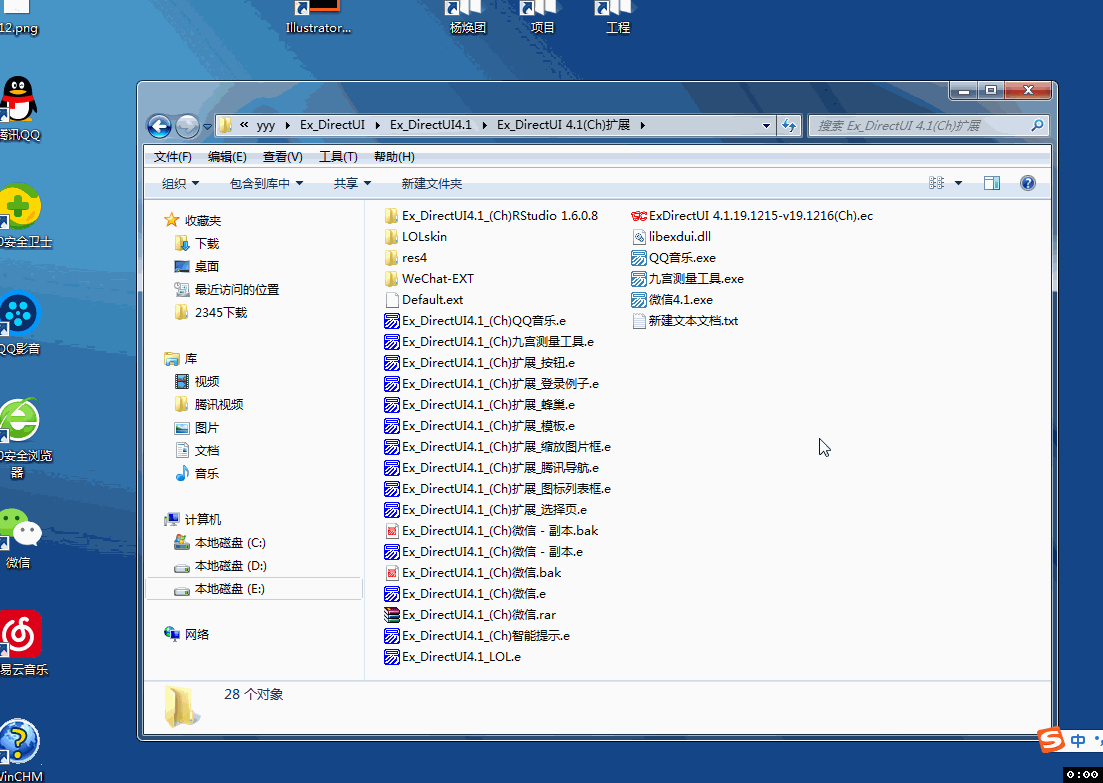Open the 文件(F) menu
1103x783 pixels.
pyautogui.click(x=172, y=156)
